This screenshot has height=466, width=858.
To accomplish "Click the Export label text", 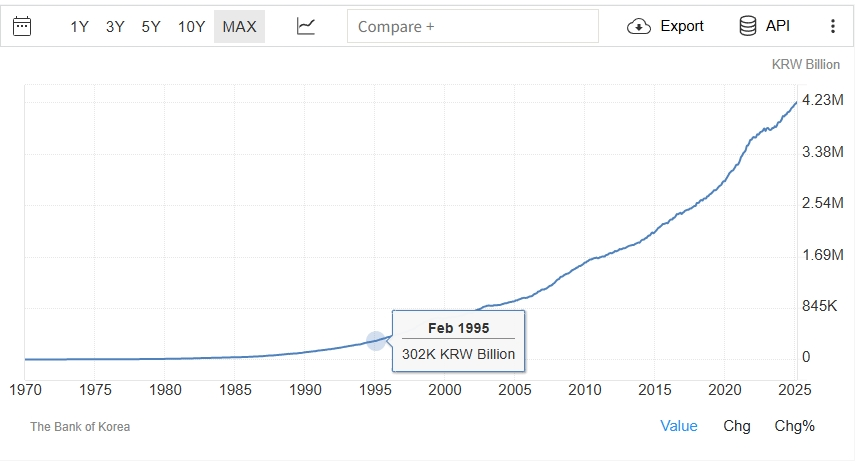I will tap(682, 27).
